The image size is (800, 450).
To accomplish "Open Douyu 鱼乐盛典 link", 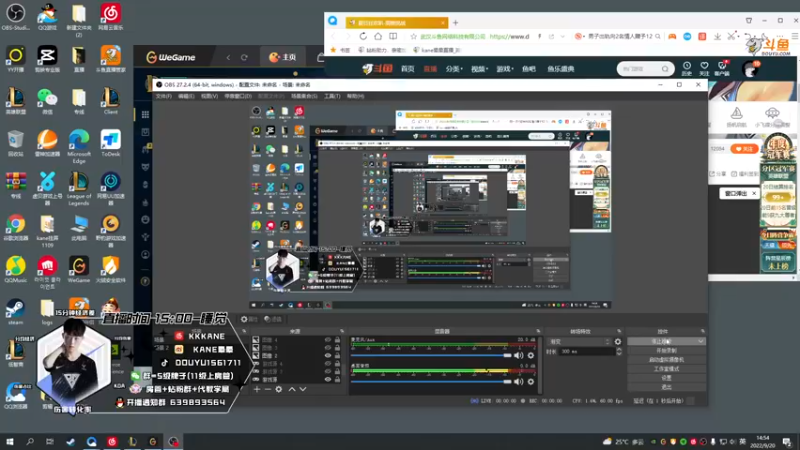I will pos(561,69).
